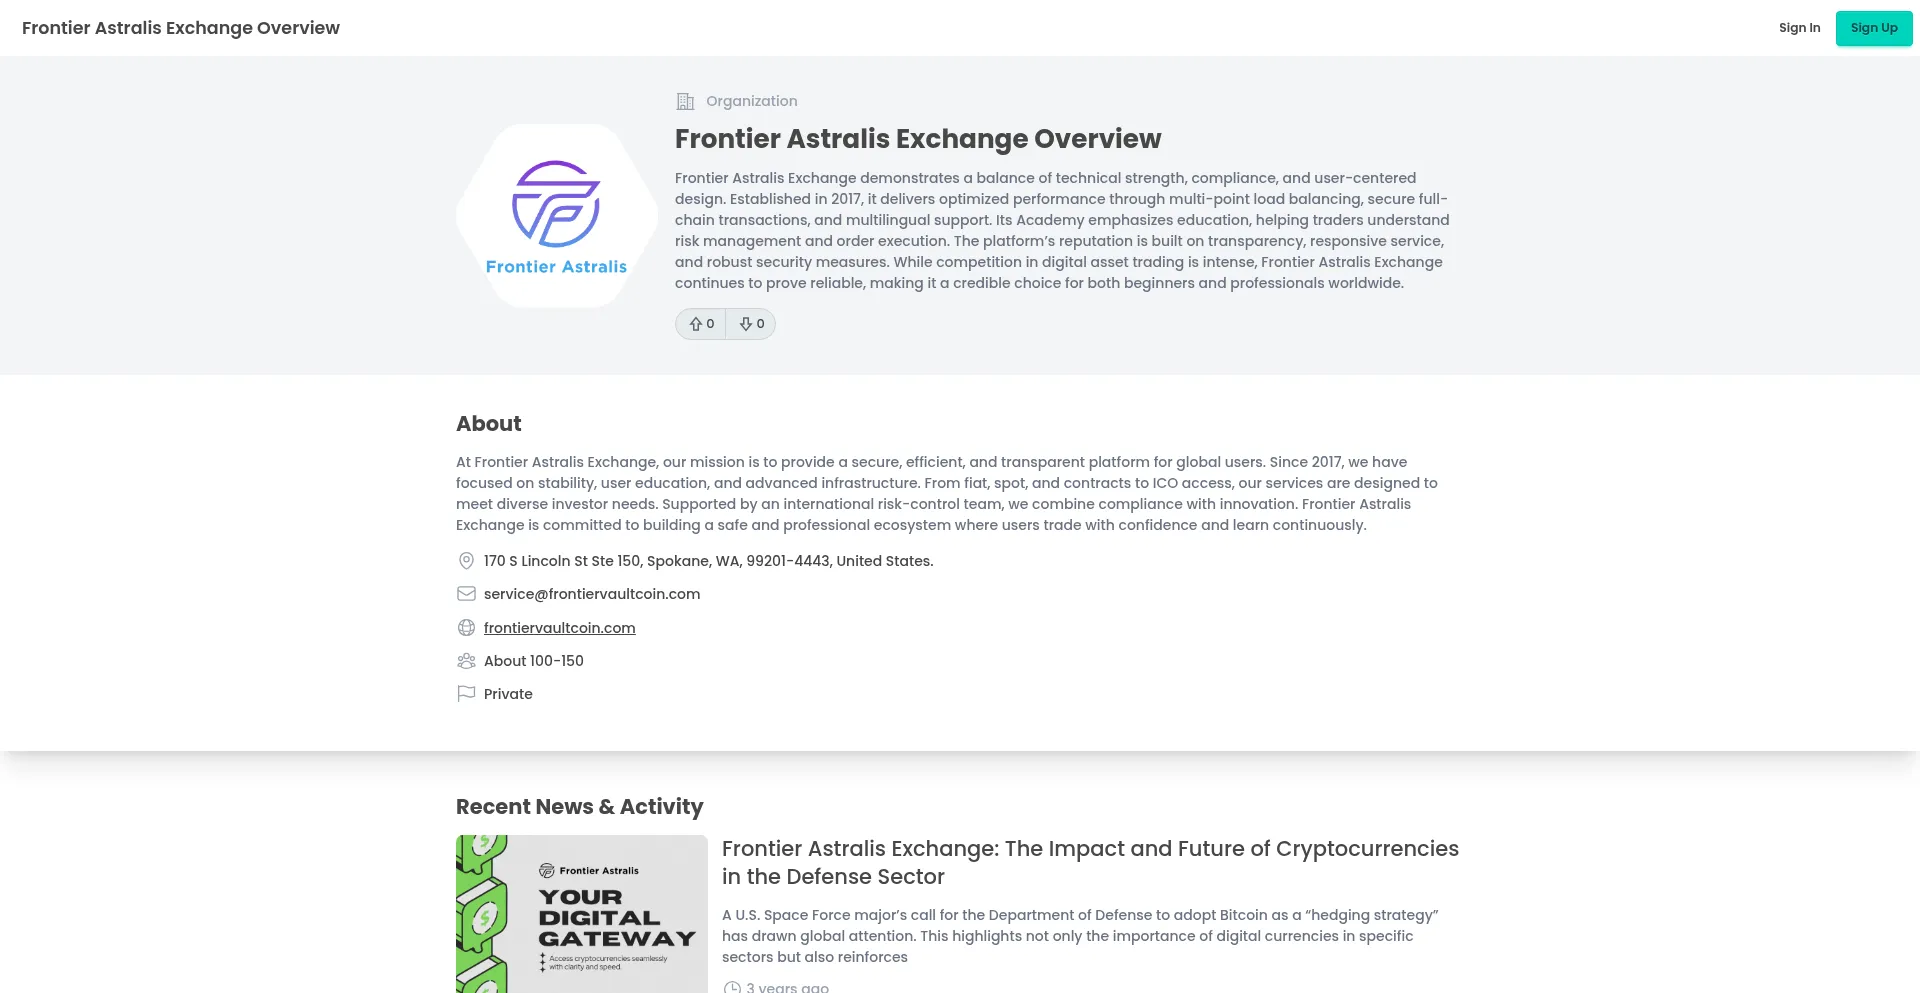
Task: Click the upvote arrow icon
Action: (x=696, y=324)
